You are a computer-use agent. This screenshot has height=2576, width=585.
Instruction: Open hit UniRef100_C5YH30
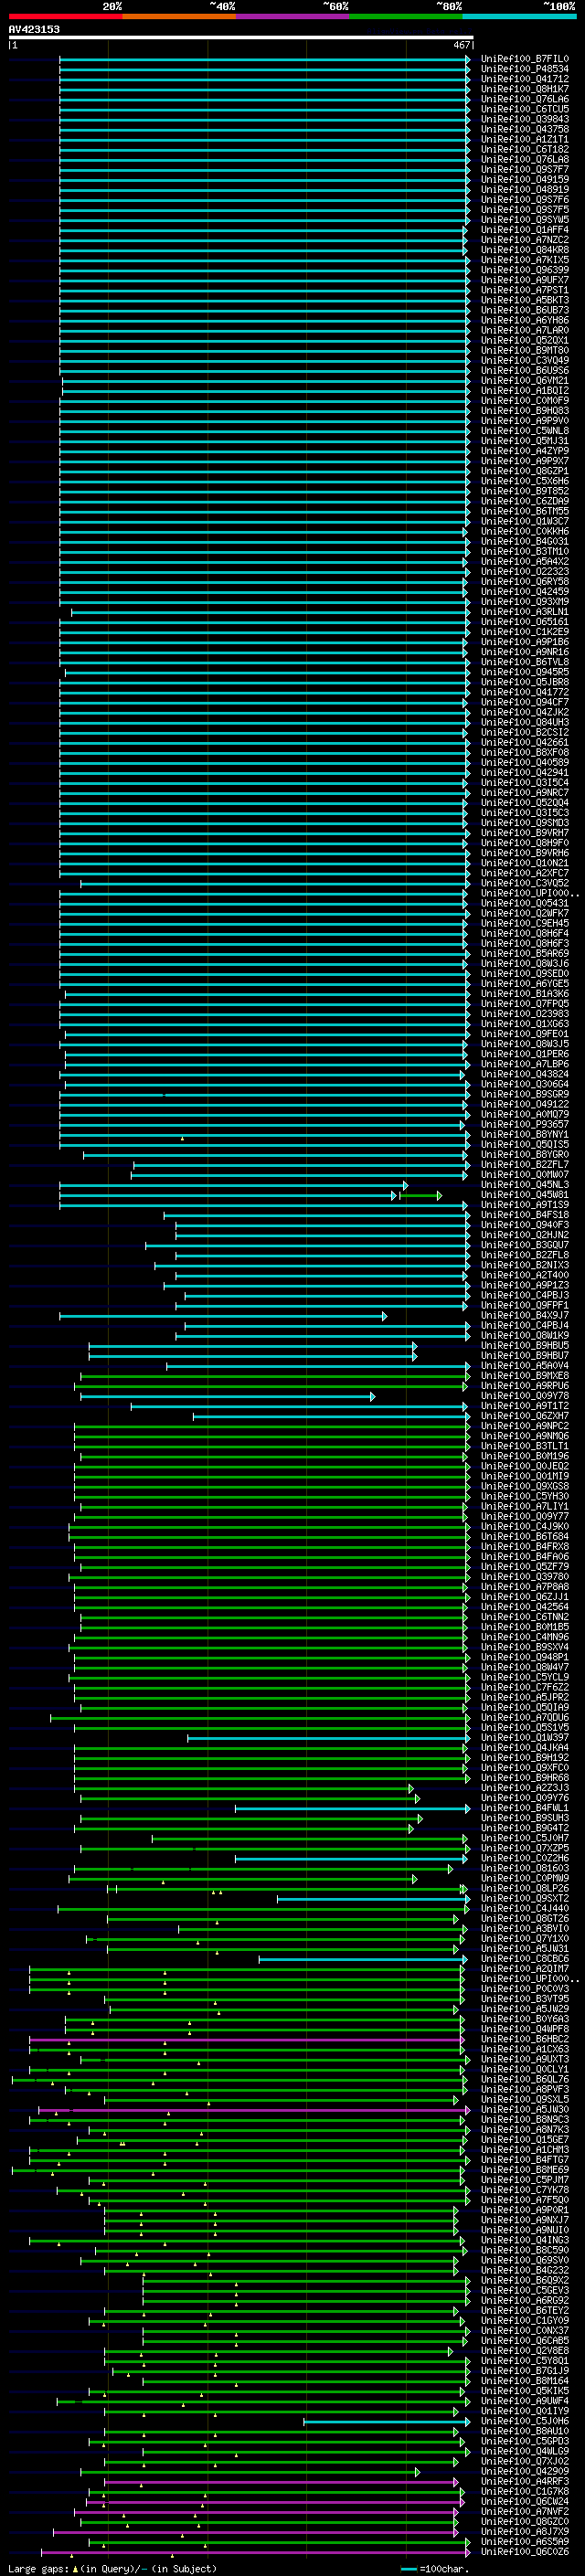524,1496
